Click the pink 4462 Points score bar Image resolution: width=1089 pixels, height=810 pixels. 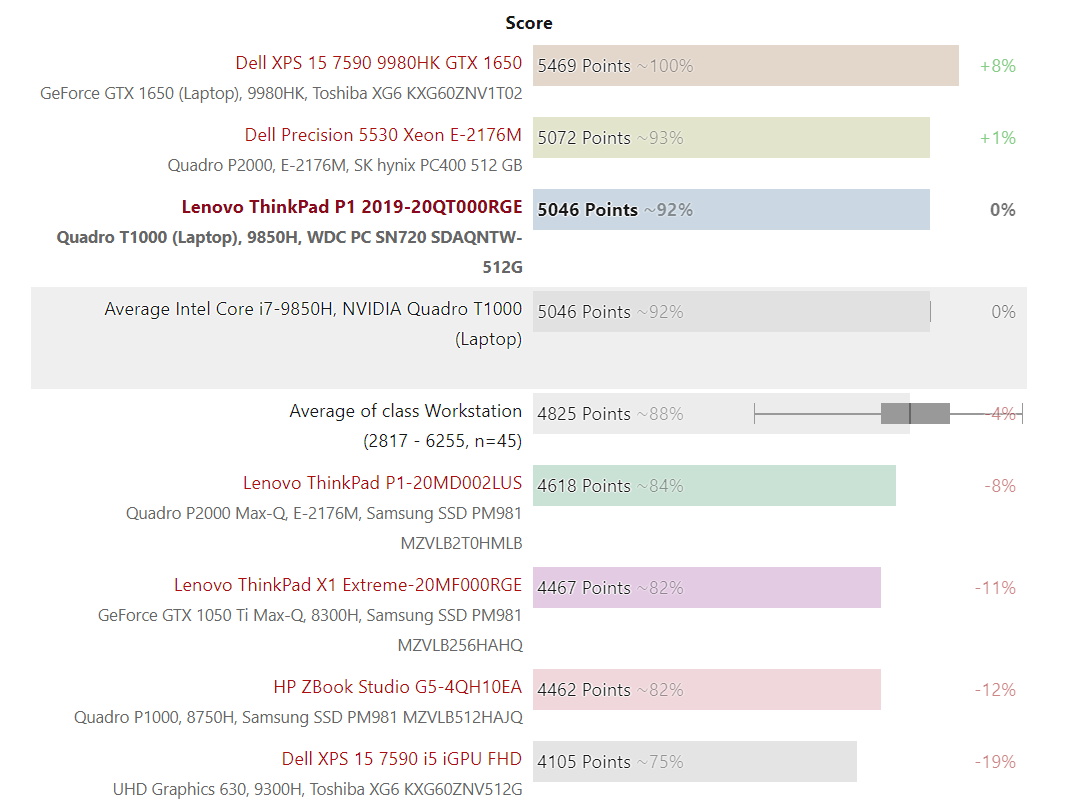click(x=707, y=690)
